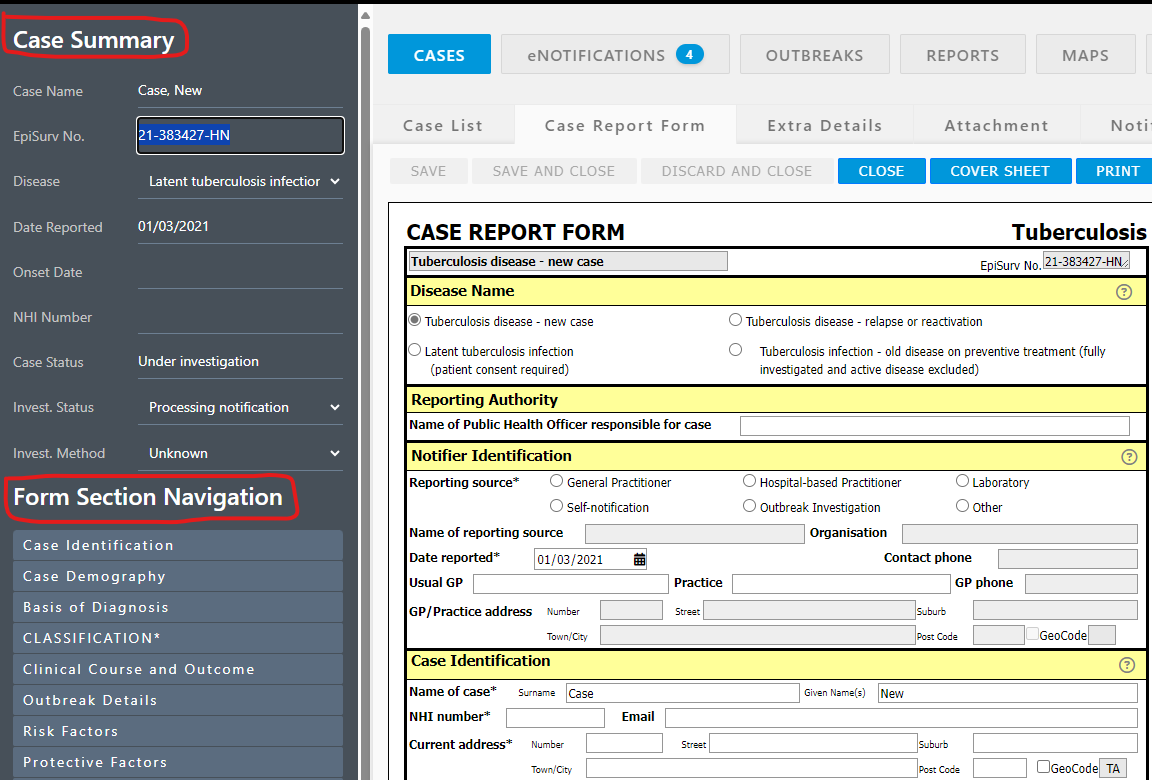Click the form's EpiSurv No. field
The image size is (1152, 780).
click(1086, 261)
